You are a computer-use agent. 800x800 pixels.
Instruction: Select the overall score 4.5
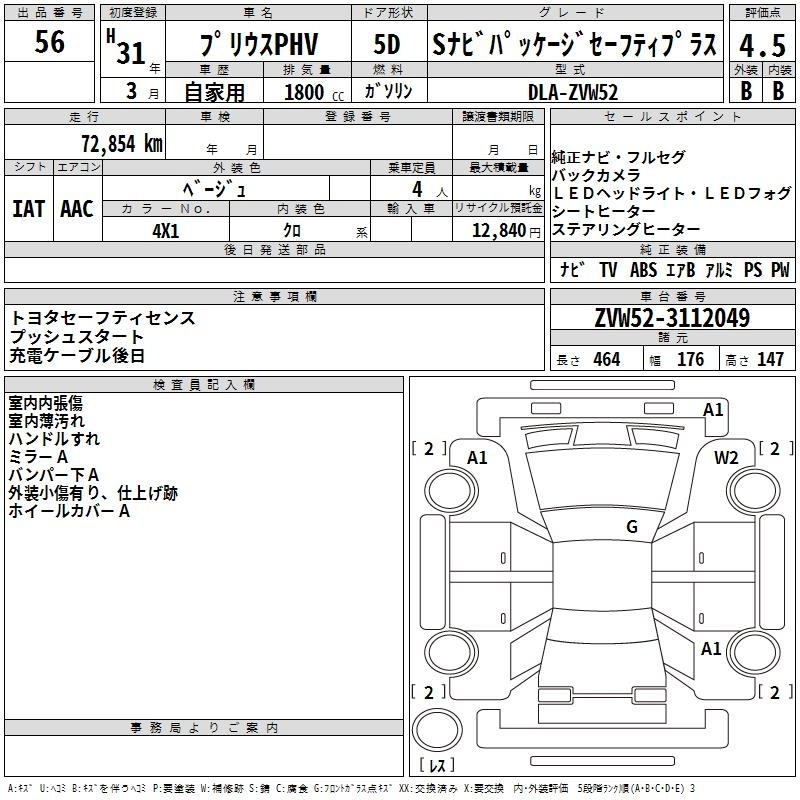pos(762,45)
